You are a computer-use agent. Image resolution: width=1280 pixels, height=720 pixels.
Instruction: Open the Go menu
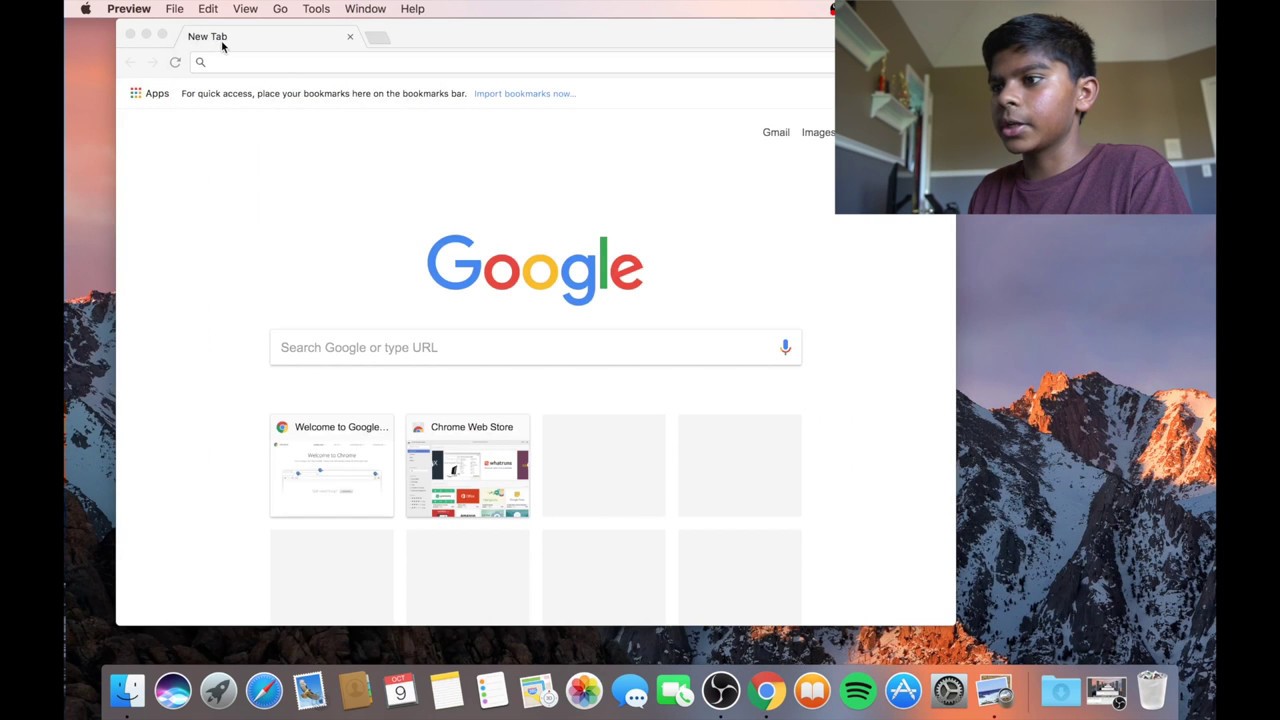280,9
